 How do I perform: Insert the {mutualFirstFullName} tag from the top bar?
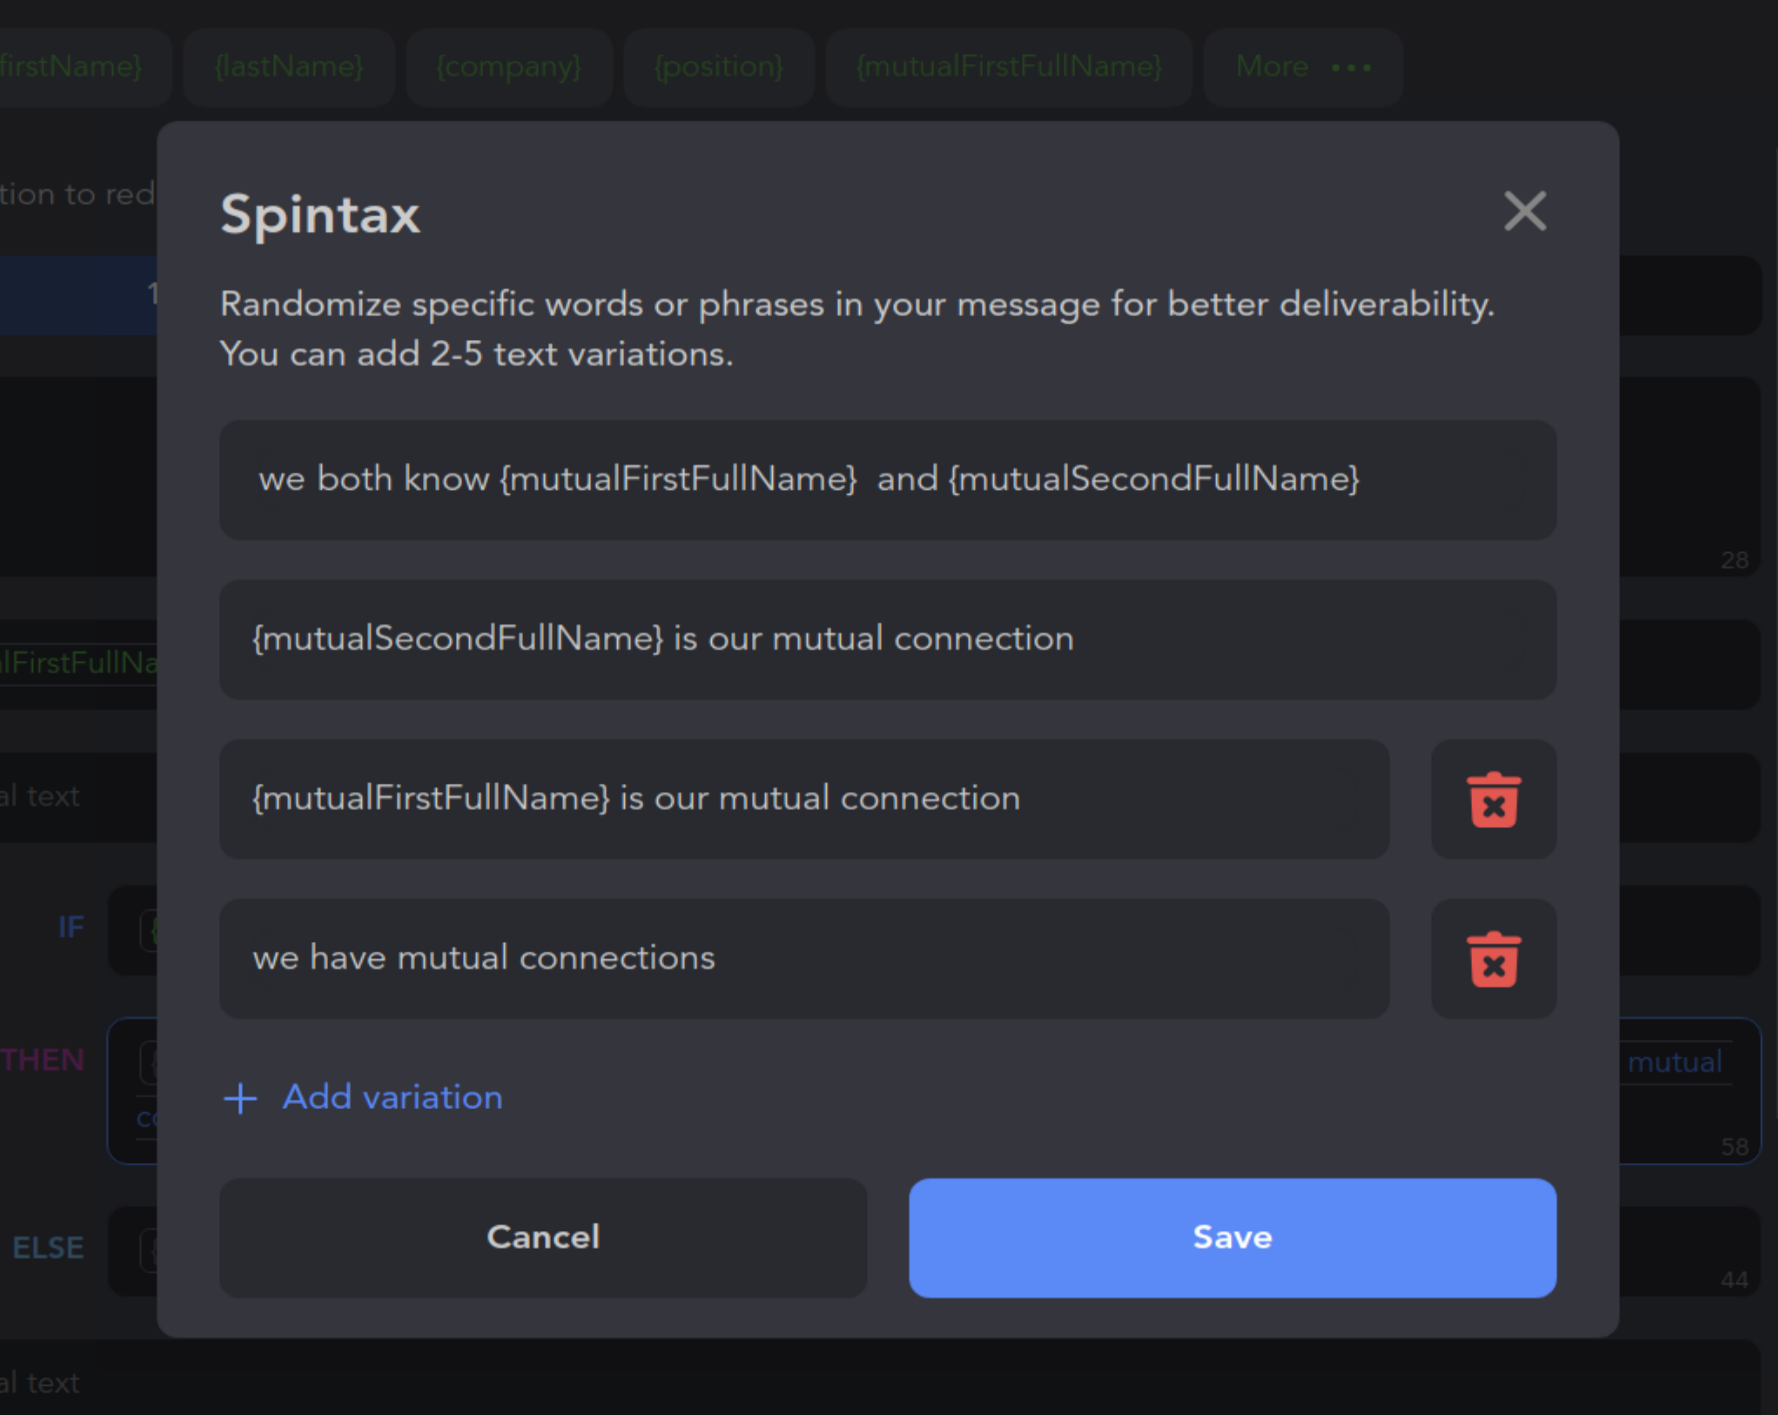pyautogui.click(x=1009, y=67)
